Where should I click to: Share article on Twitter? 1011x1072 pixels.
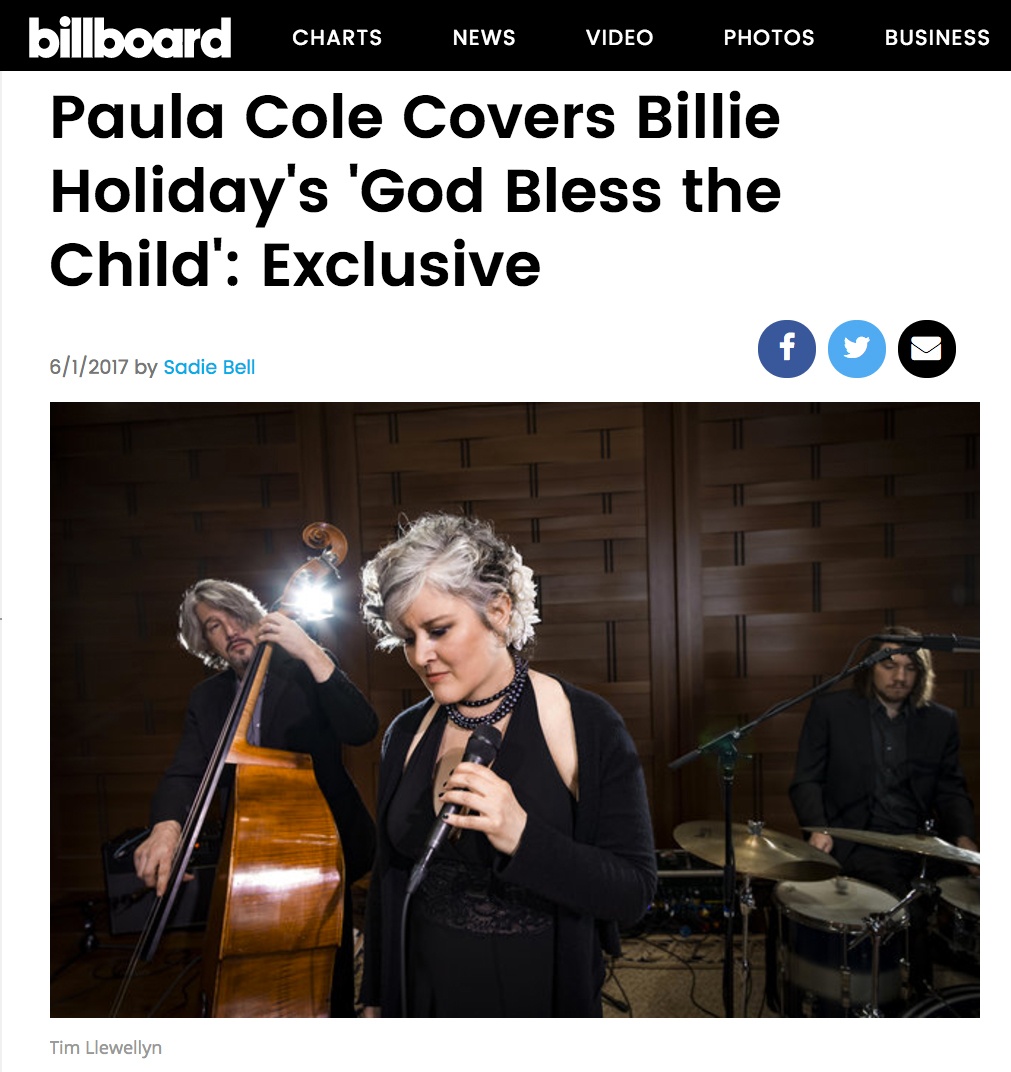(x=857, y=349)
